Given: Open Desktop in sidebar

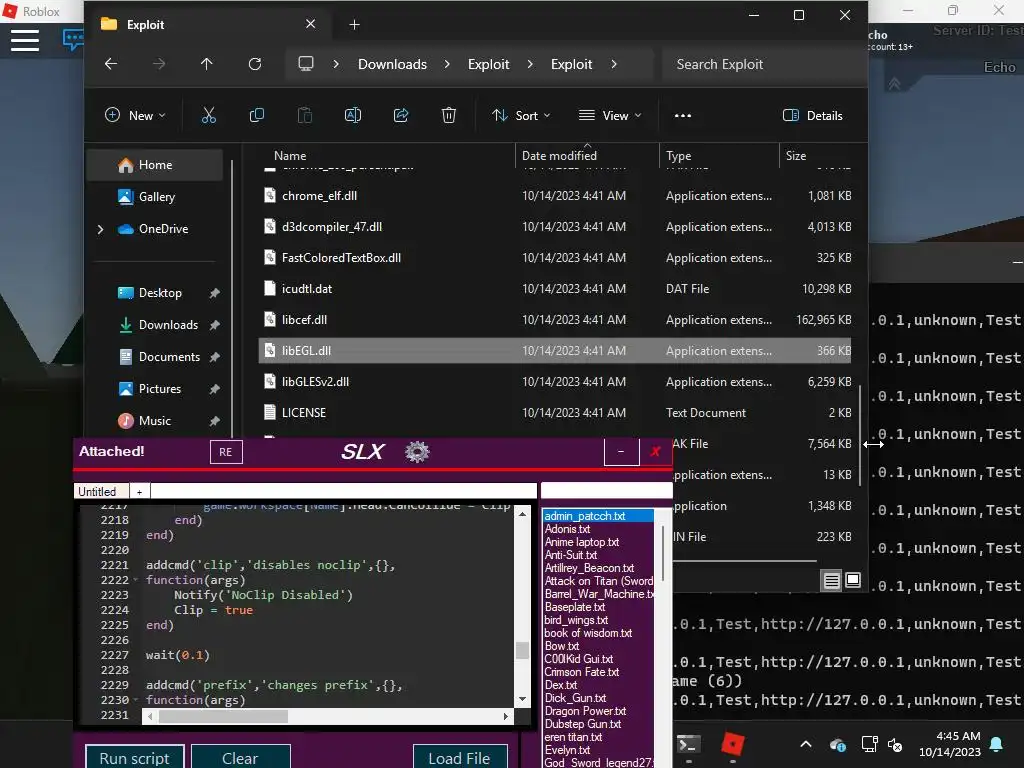Looking at the screenshot, I should 160,293.
